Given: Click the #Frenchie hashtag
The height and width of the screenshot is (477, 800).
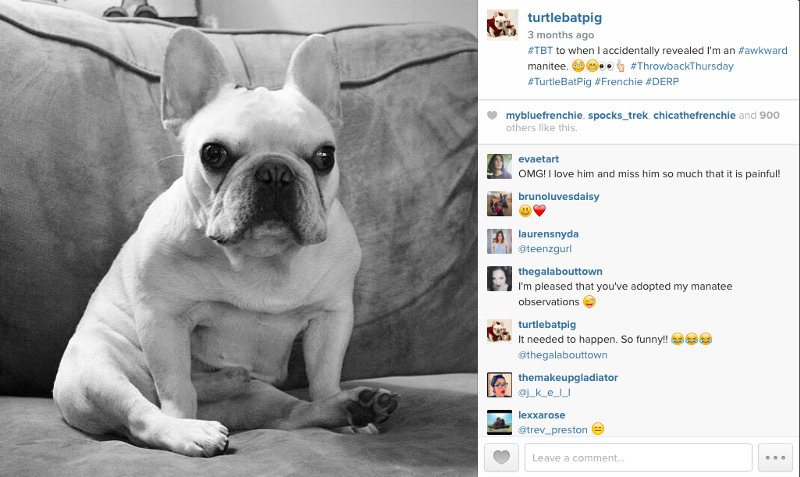Looking at the screenshot, I should point(618,82).
